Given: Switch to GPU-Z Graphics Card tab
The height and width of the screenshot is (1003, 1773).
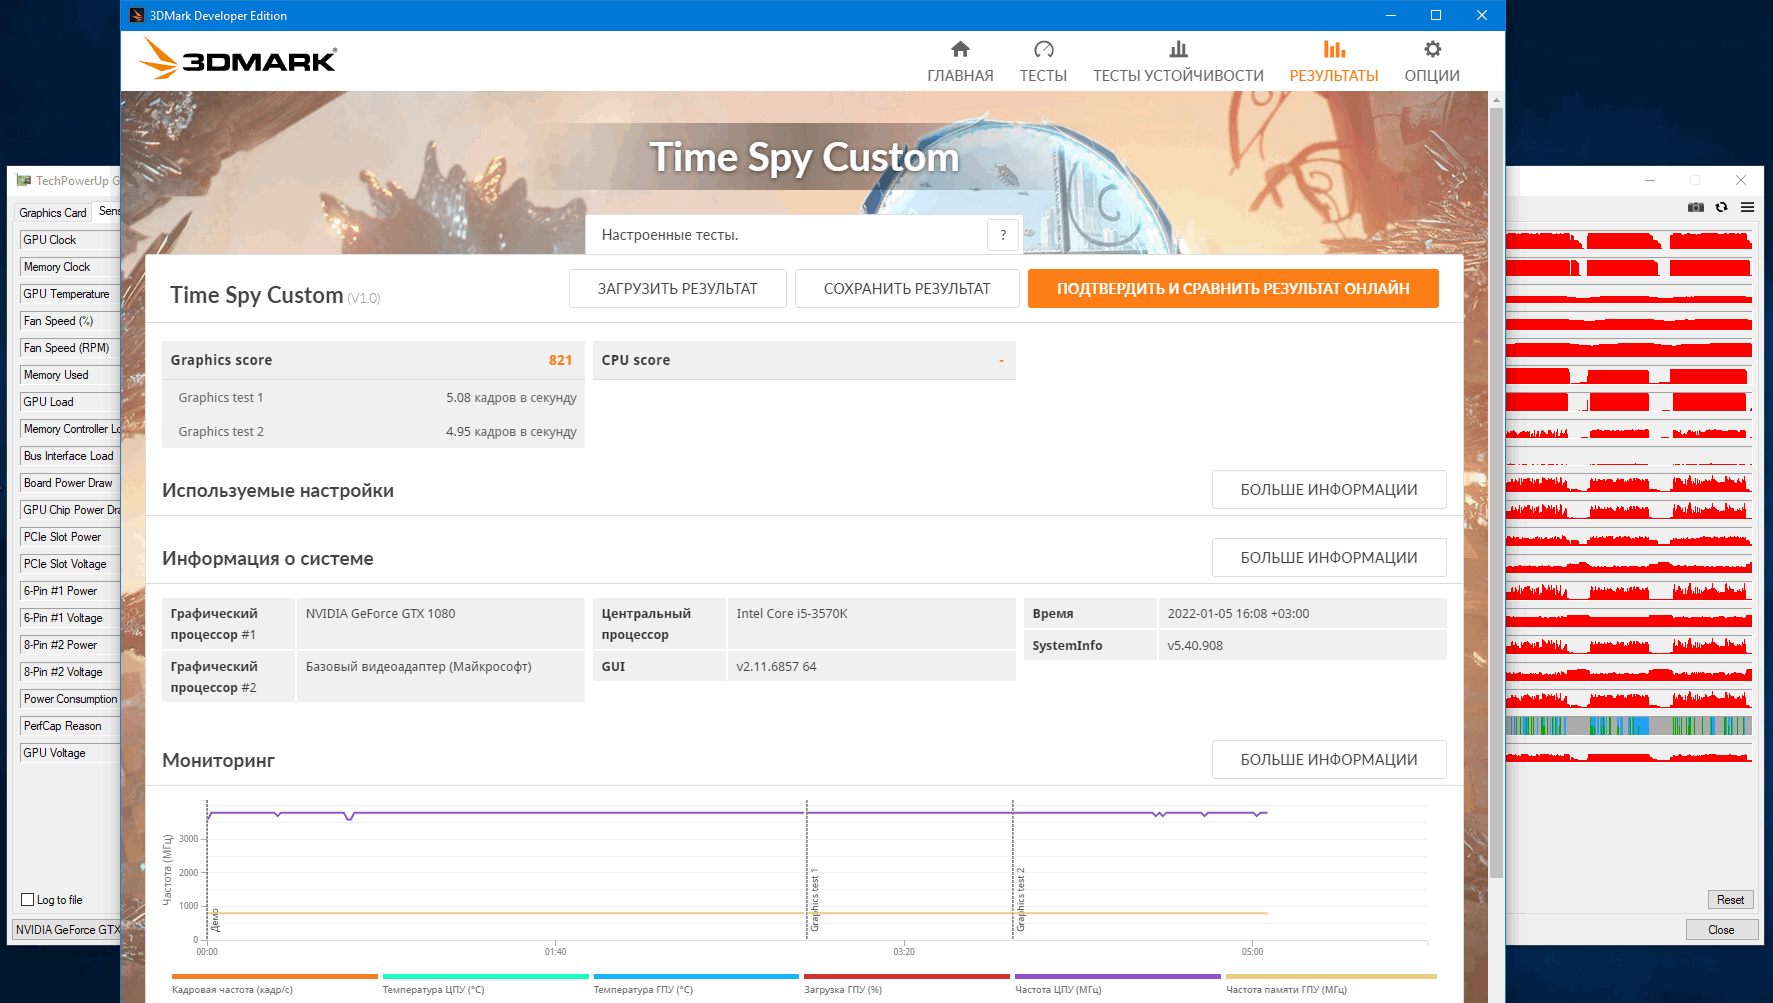Looking at the screenshot, I should pyautogui.click(x=53, y=213).
